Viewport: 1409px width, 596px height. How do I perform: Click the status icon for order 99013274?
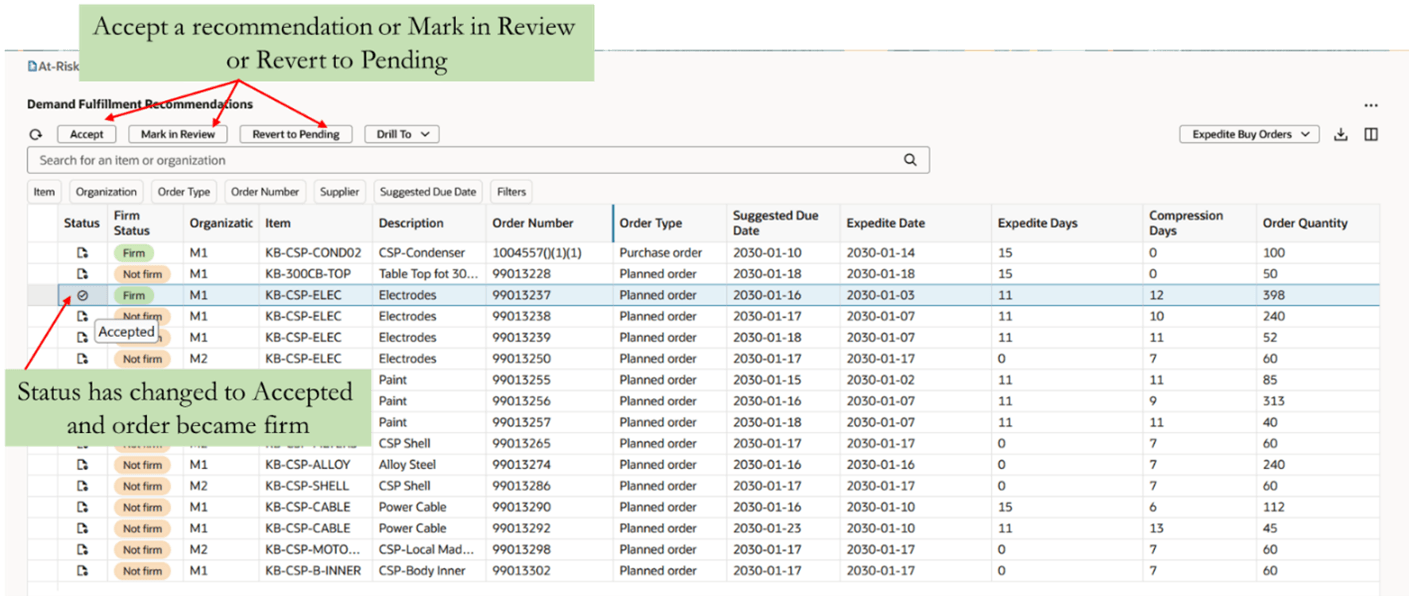(x=83, y=465)
